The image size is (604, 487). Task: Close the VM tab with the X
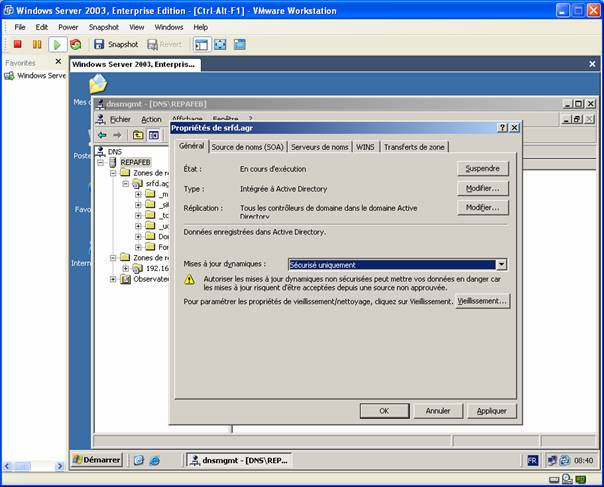pos(592,64)
